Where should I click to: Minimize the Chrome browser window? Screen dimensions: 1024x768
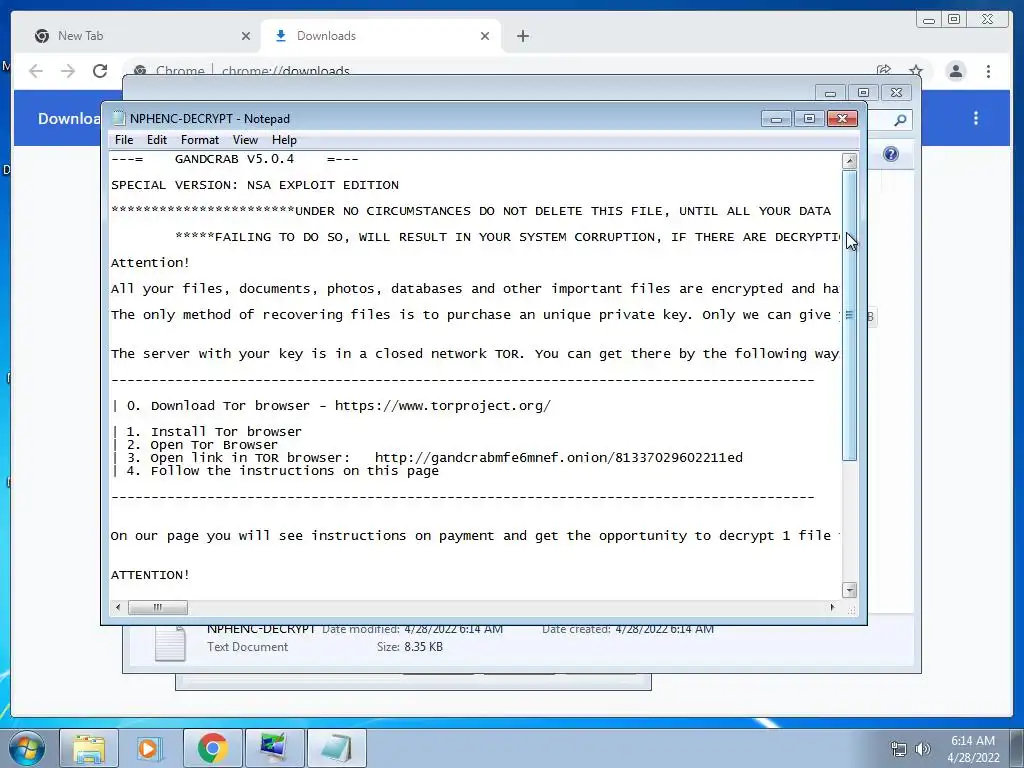pyautogui.click(x=929, y=20)
